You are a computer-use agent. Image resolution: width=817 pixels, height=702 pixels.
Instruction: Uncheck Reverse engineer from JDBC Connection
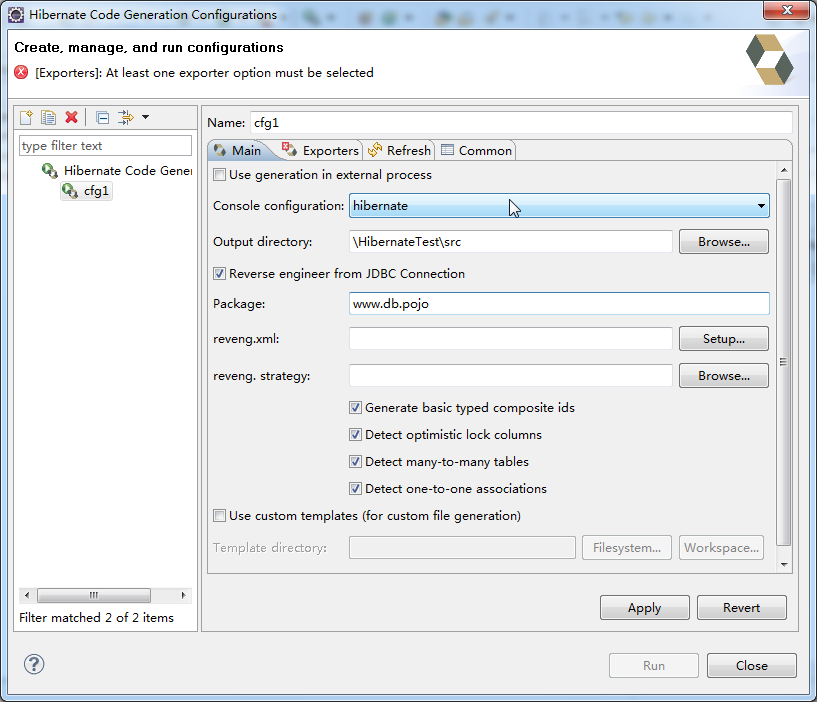219,274
